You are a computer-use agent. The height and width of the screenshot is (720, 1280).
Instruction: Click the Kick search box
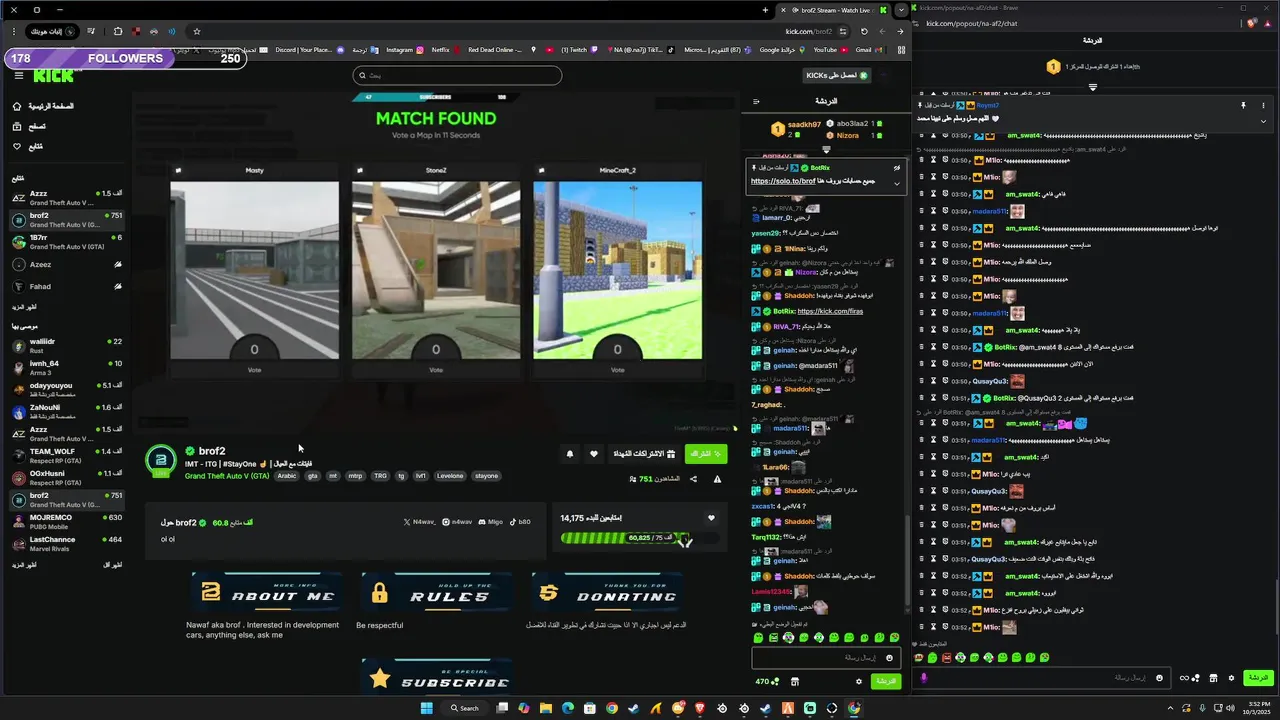coord(457,76)
